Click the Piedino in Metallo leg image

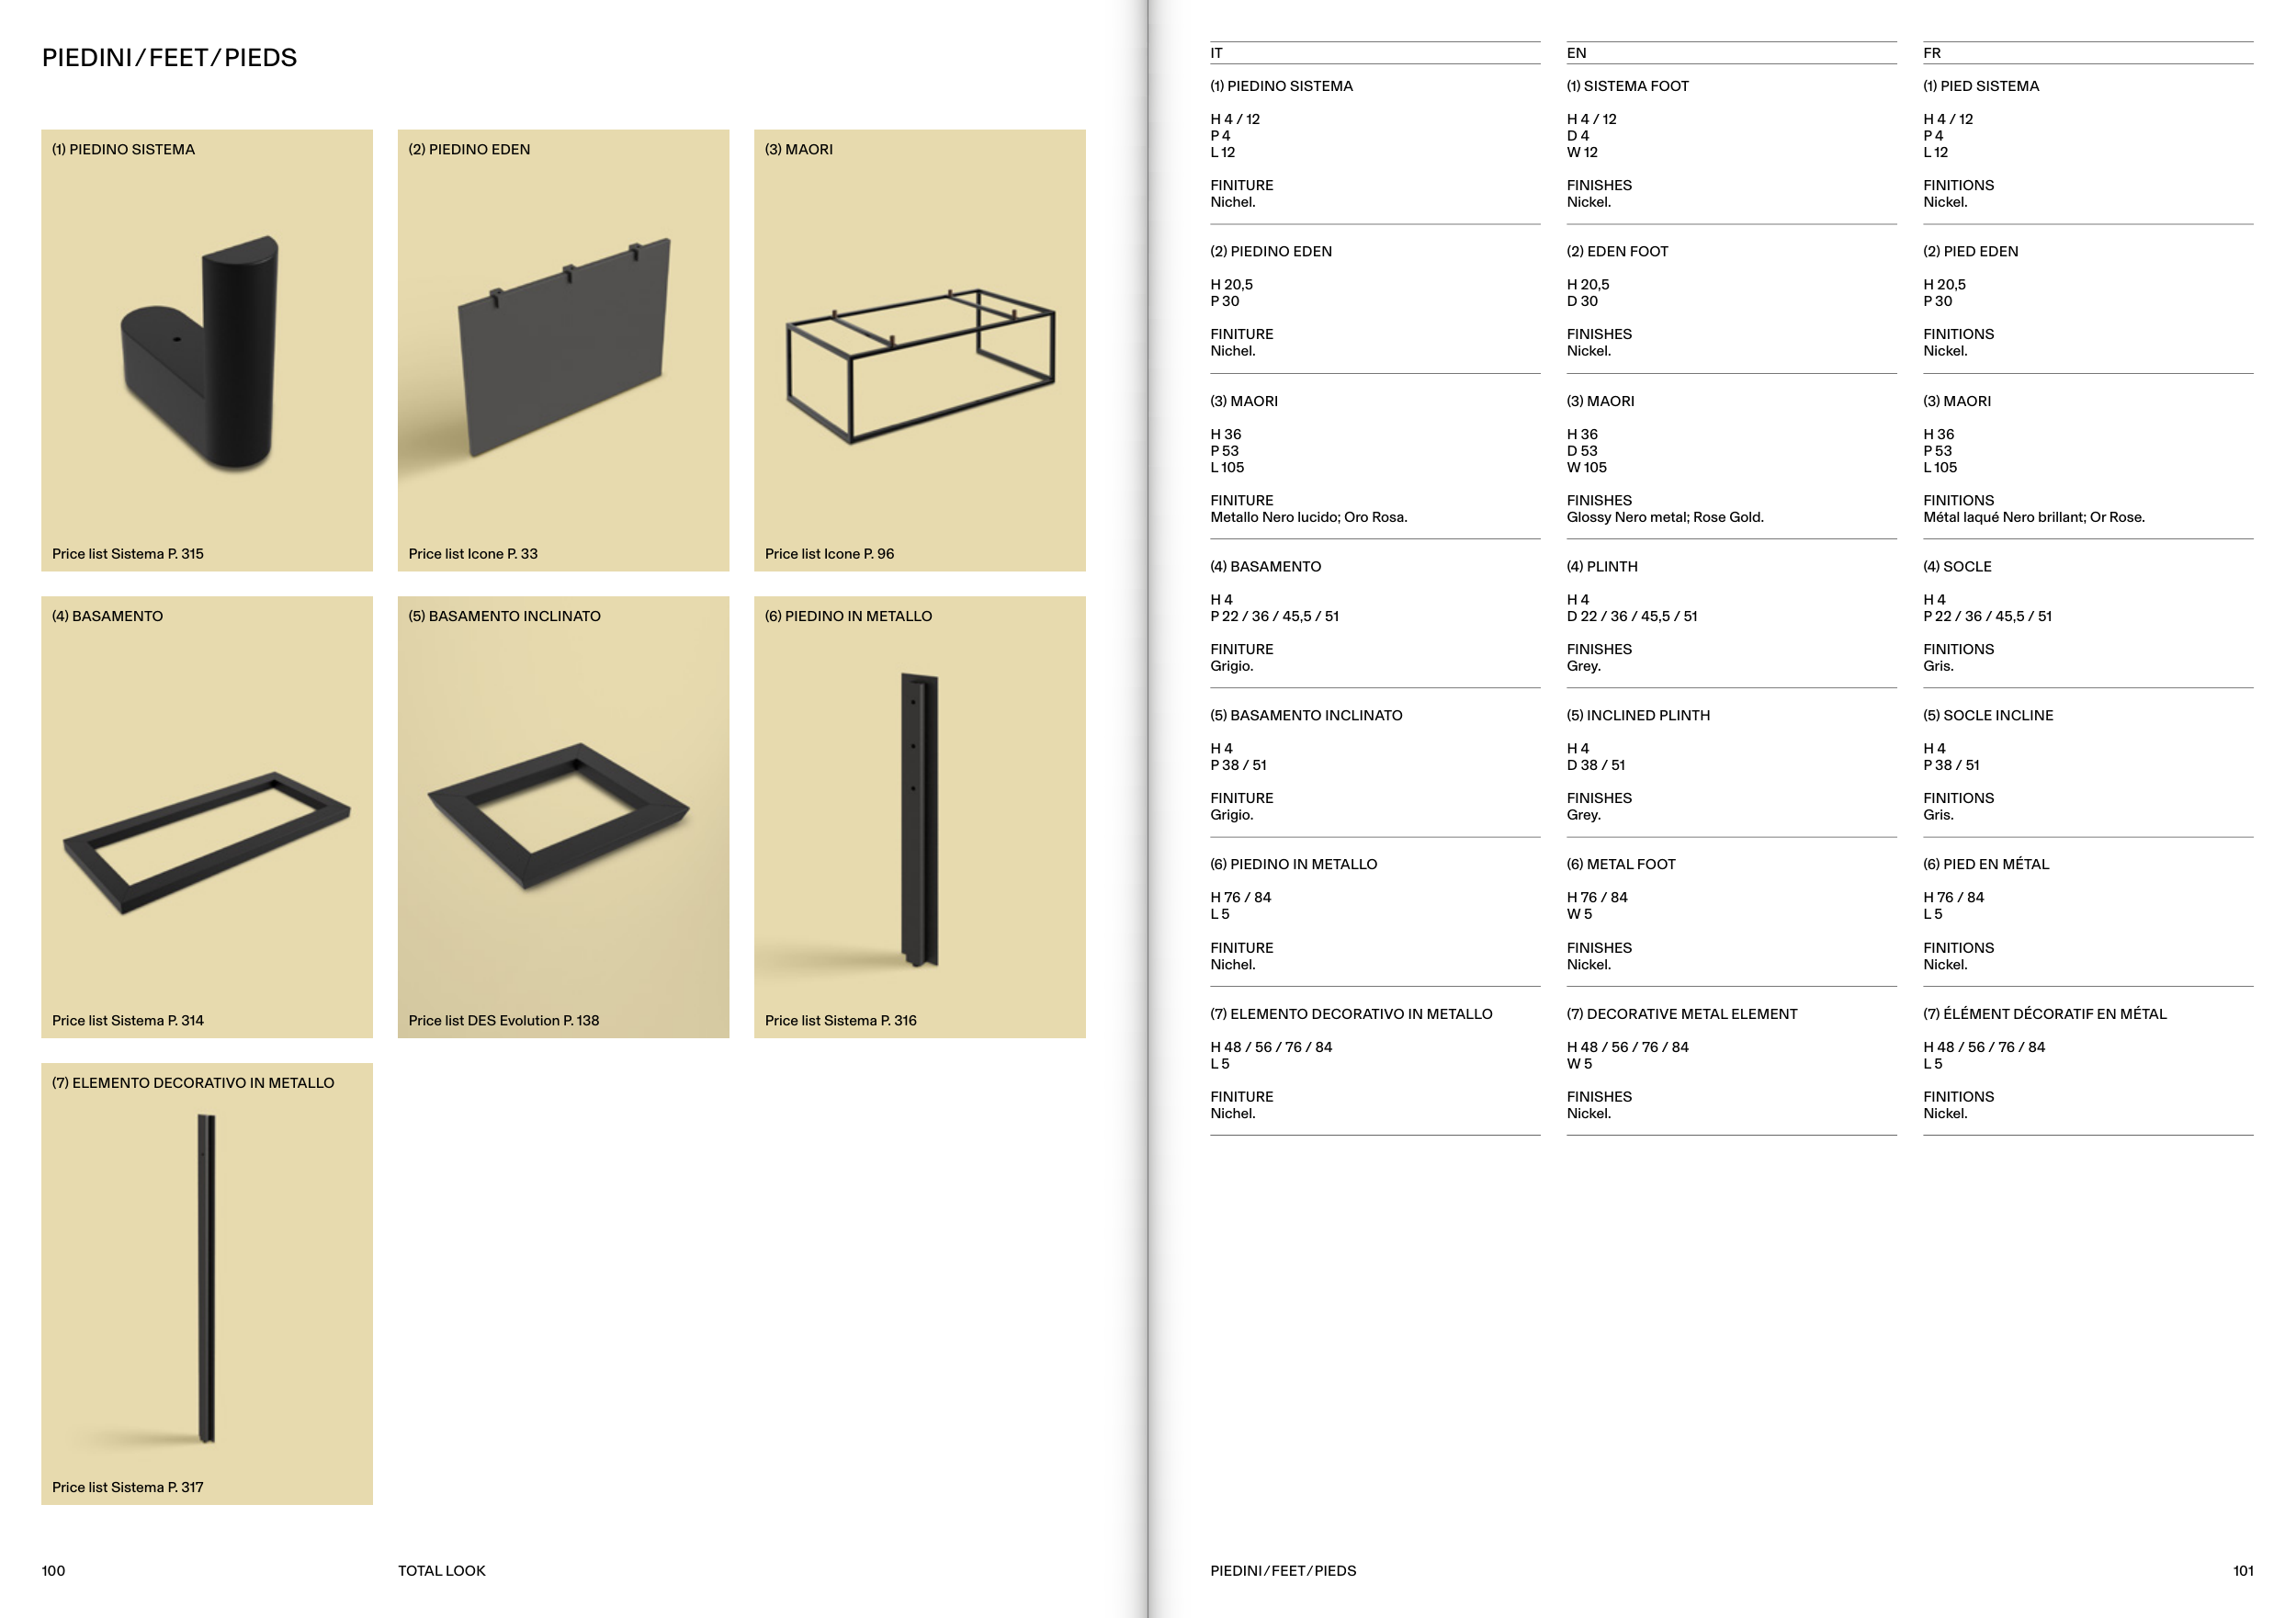point(919,818)
